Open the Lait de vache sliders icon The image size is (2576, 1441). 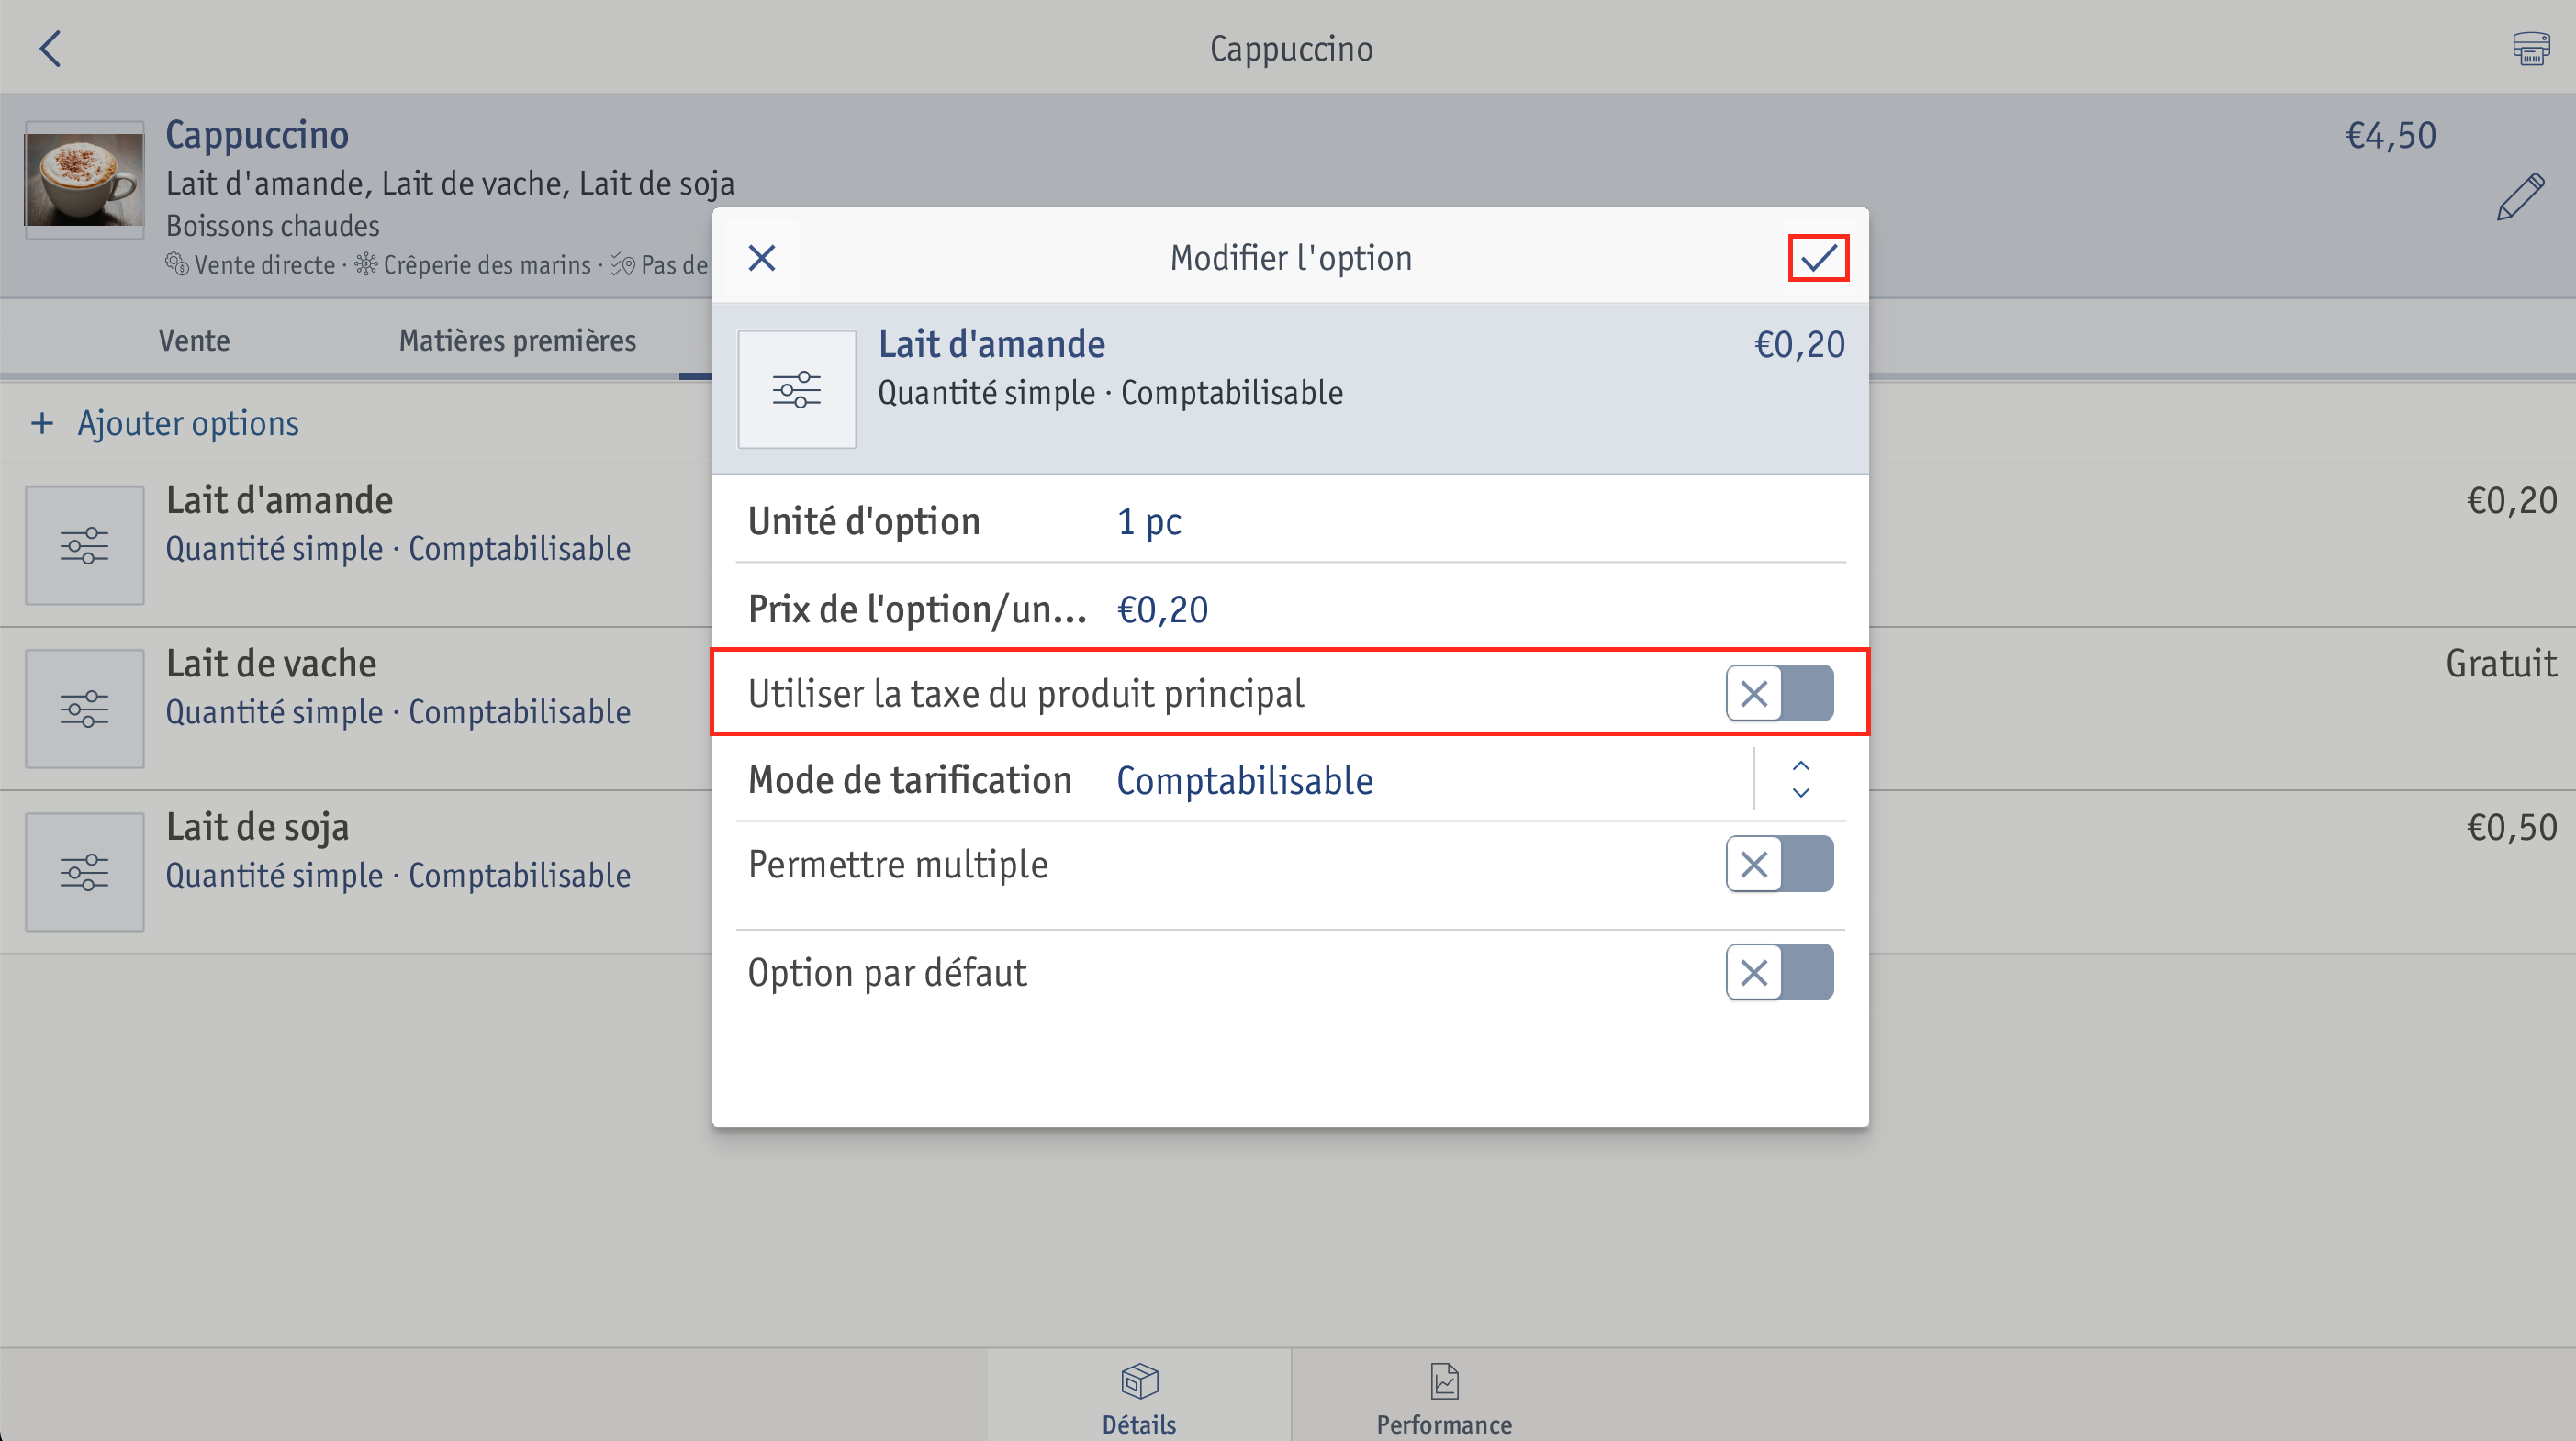[85, 708]
